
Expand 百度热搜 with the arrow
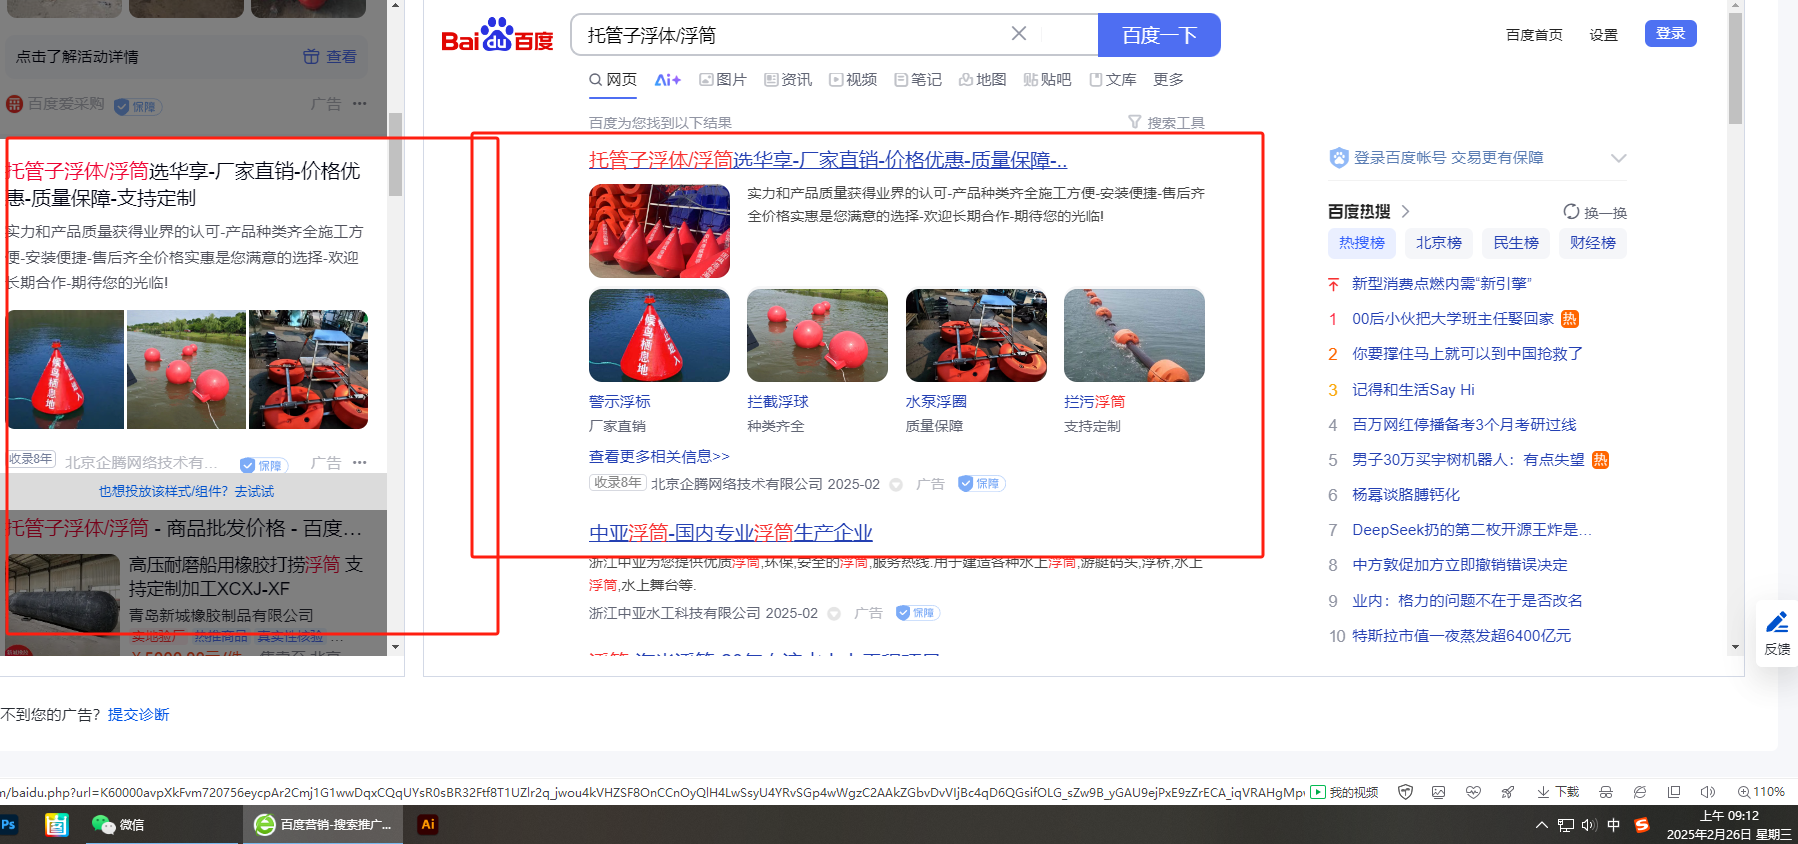1405,212
